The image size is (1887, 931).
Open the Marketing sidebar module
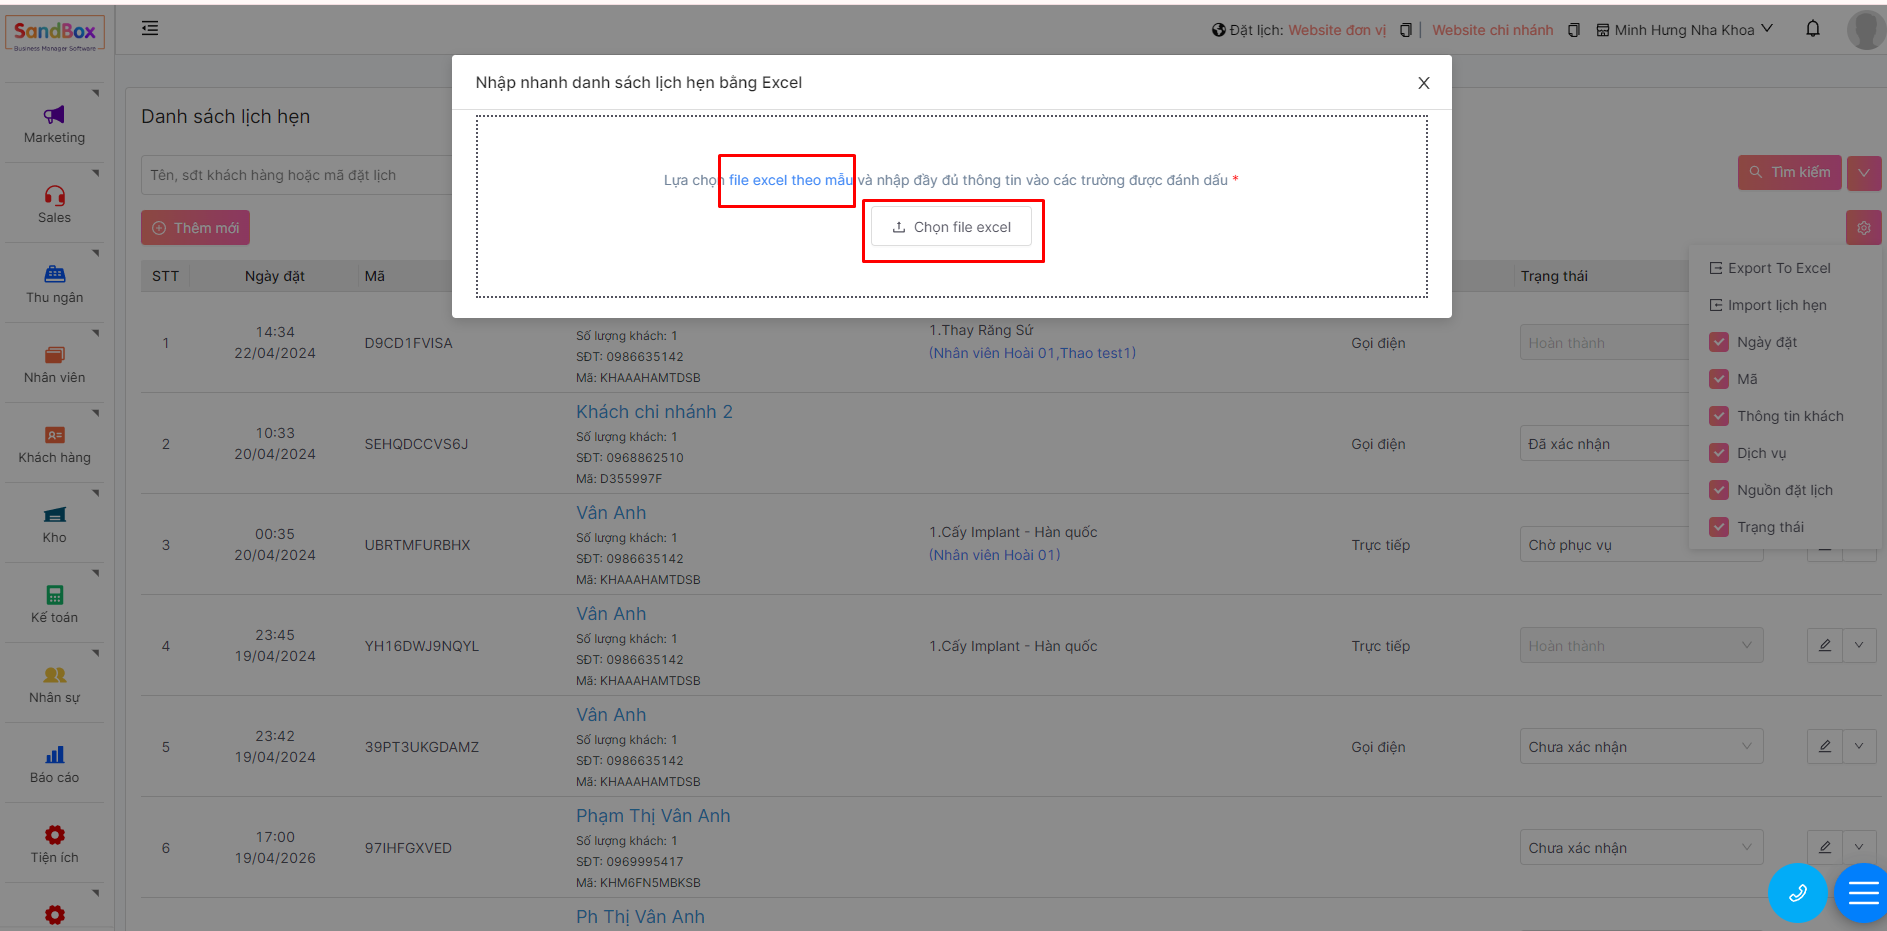(54, 124)
